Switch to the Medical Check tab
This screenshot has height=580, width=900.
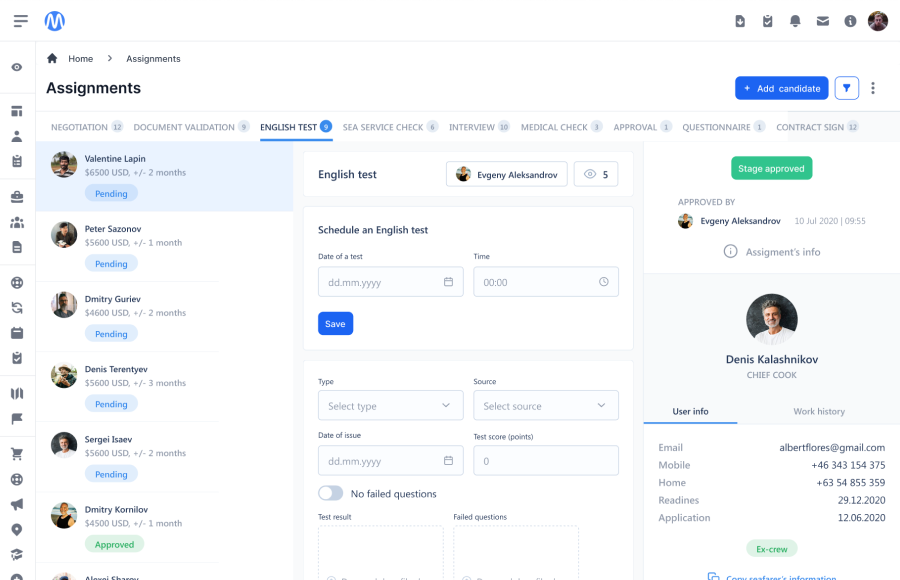tap(561, 127)
